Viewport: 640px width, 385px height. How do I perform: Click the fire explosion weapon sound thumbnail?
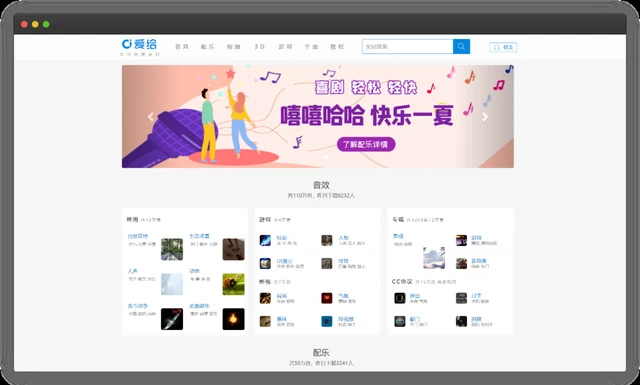[233, 319]
